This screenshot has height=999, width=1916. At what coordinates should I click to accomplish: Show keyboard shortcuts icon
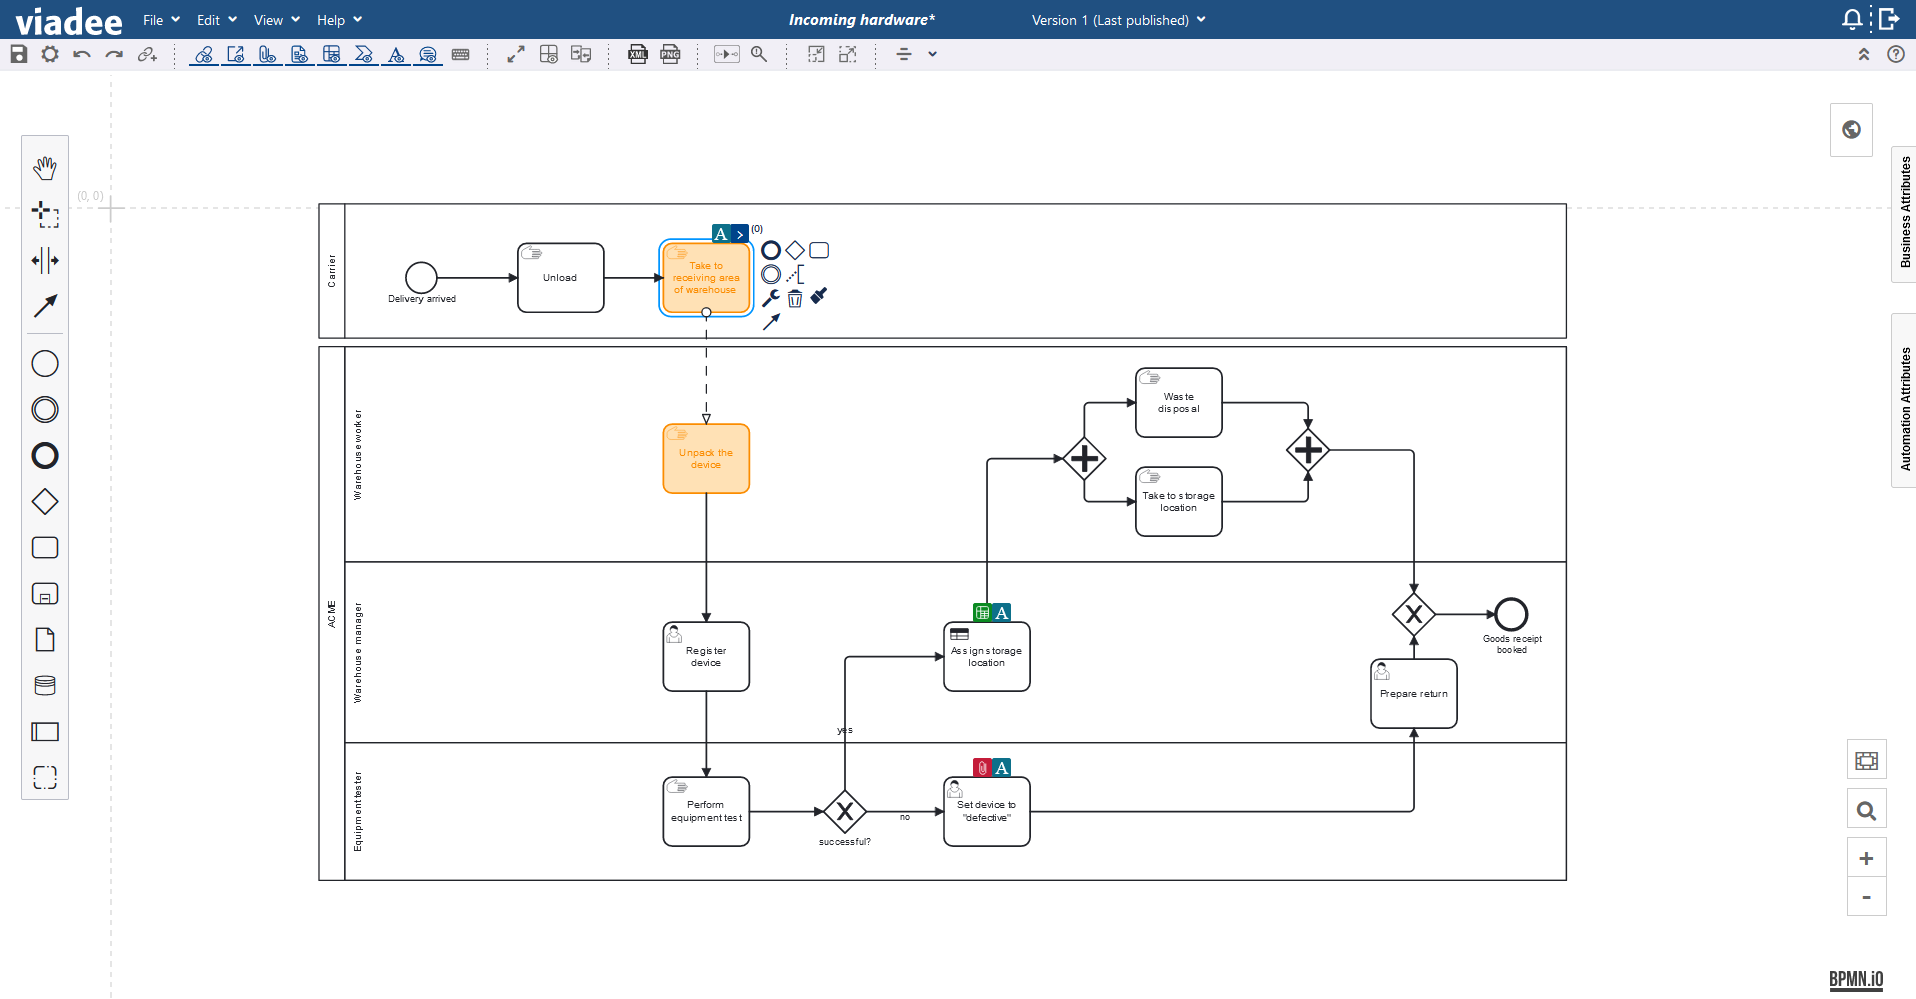[461, 54]
